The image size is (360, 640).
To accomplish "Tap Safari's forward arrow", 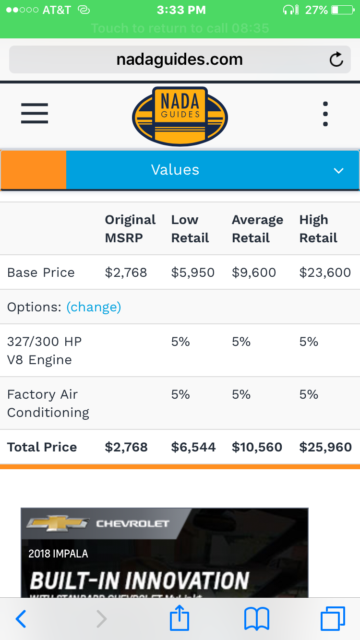I will coord(102,619).
